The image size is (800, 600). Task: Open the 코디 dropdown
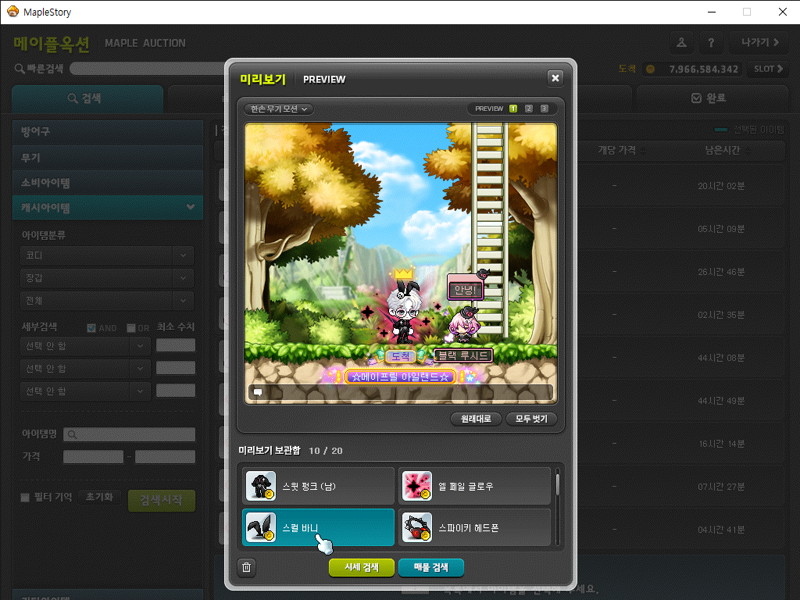[x=107, y=255]
